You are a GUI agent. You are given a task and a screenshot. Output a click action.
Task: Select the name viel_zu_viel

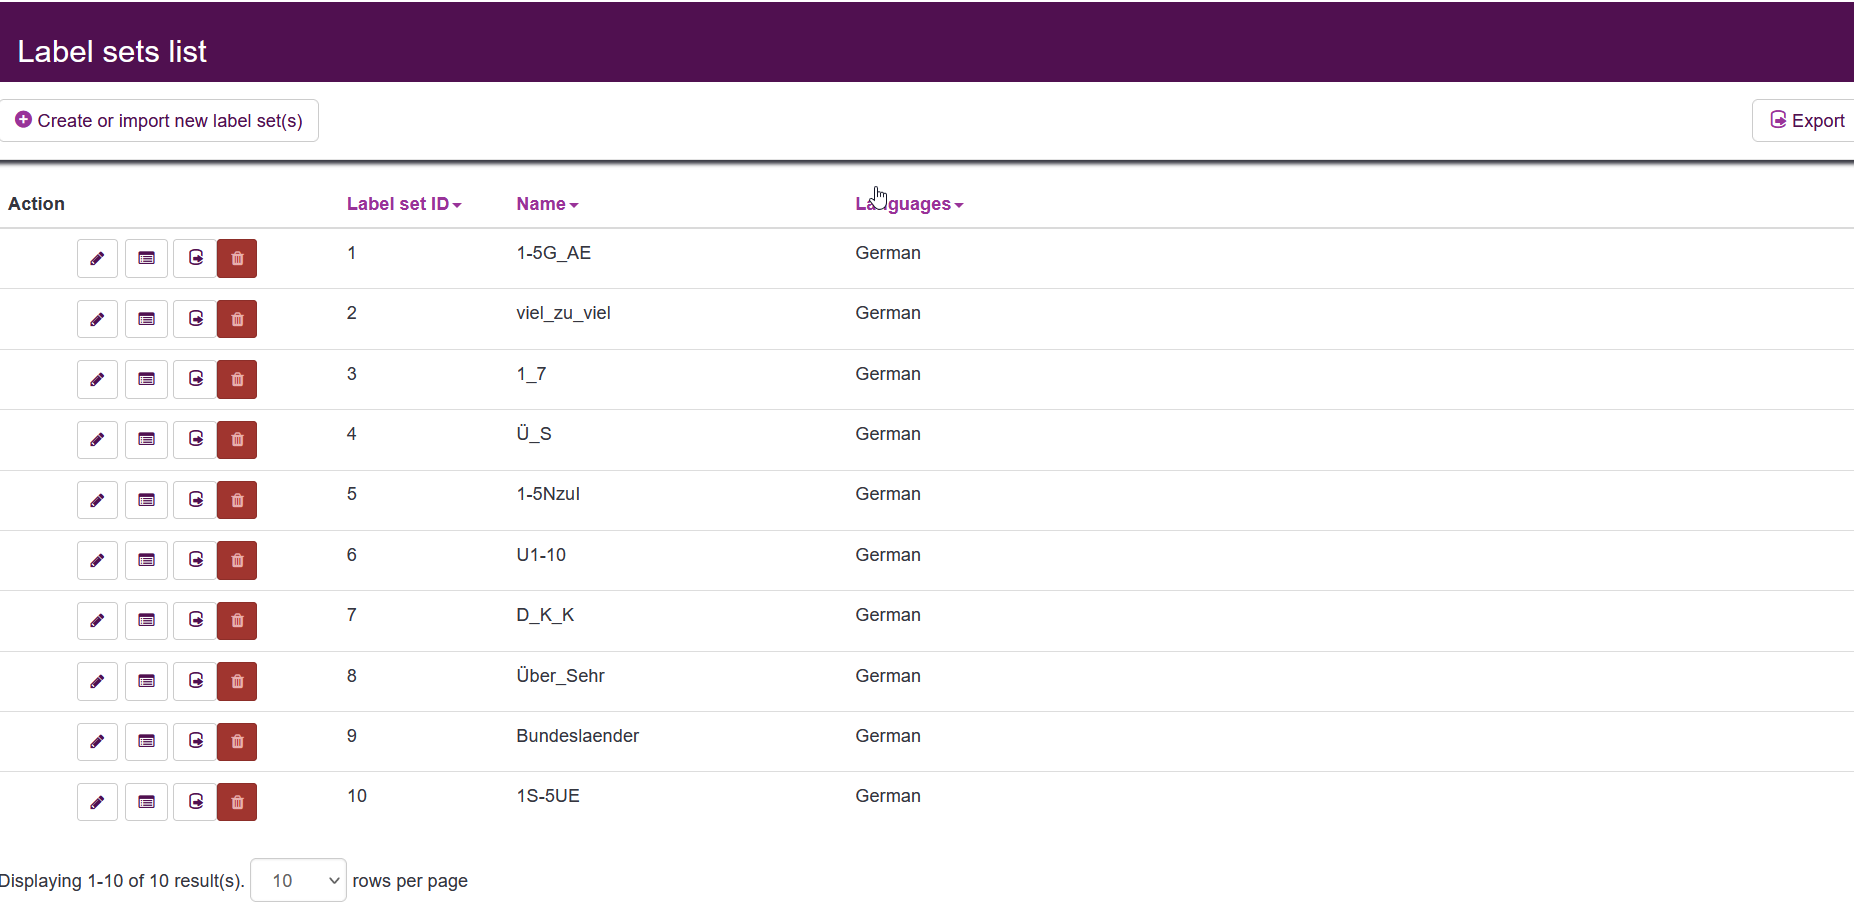click(563, 313)
